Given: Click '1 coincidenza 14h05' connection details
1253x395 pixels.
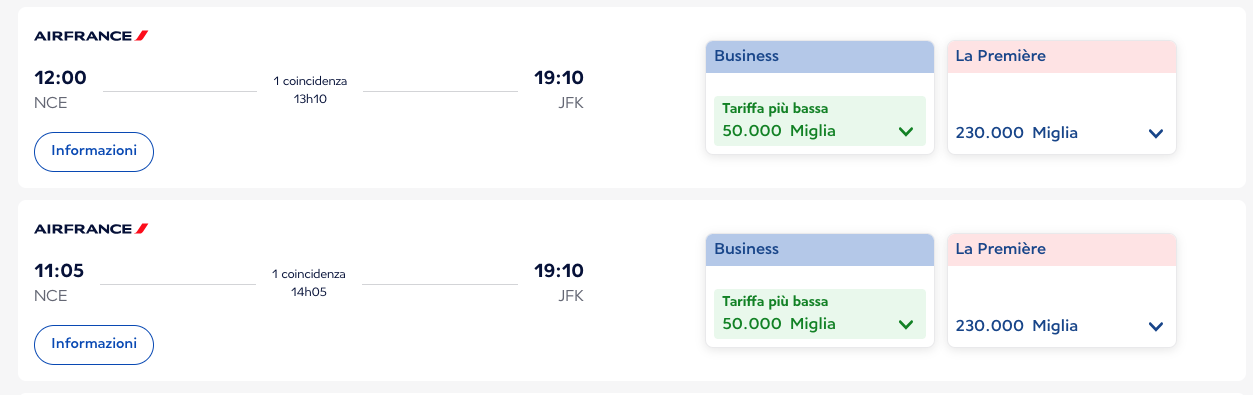Looking at the screenshot, I should point(309,283).
